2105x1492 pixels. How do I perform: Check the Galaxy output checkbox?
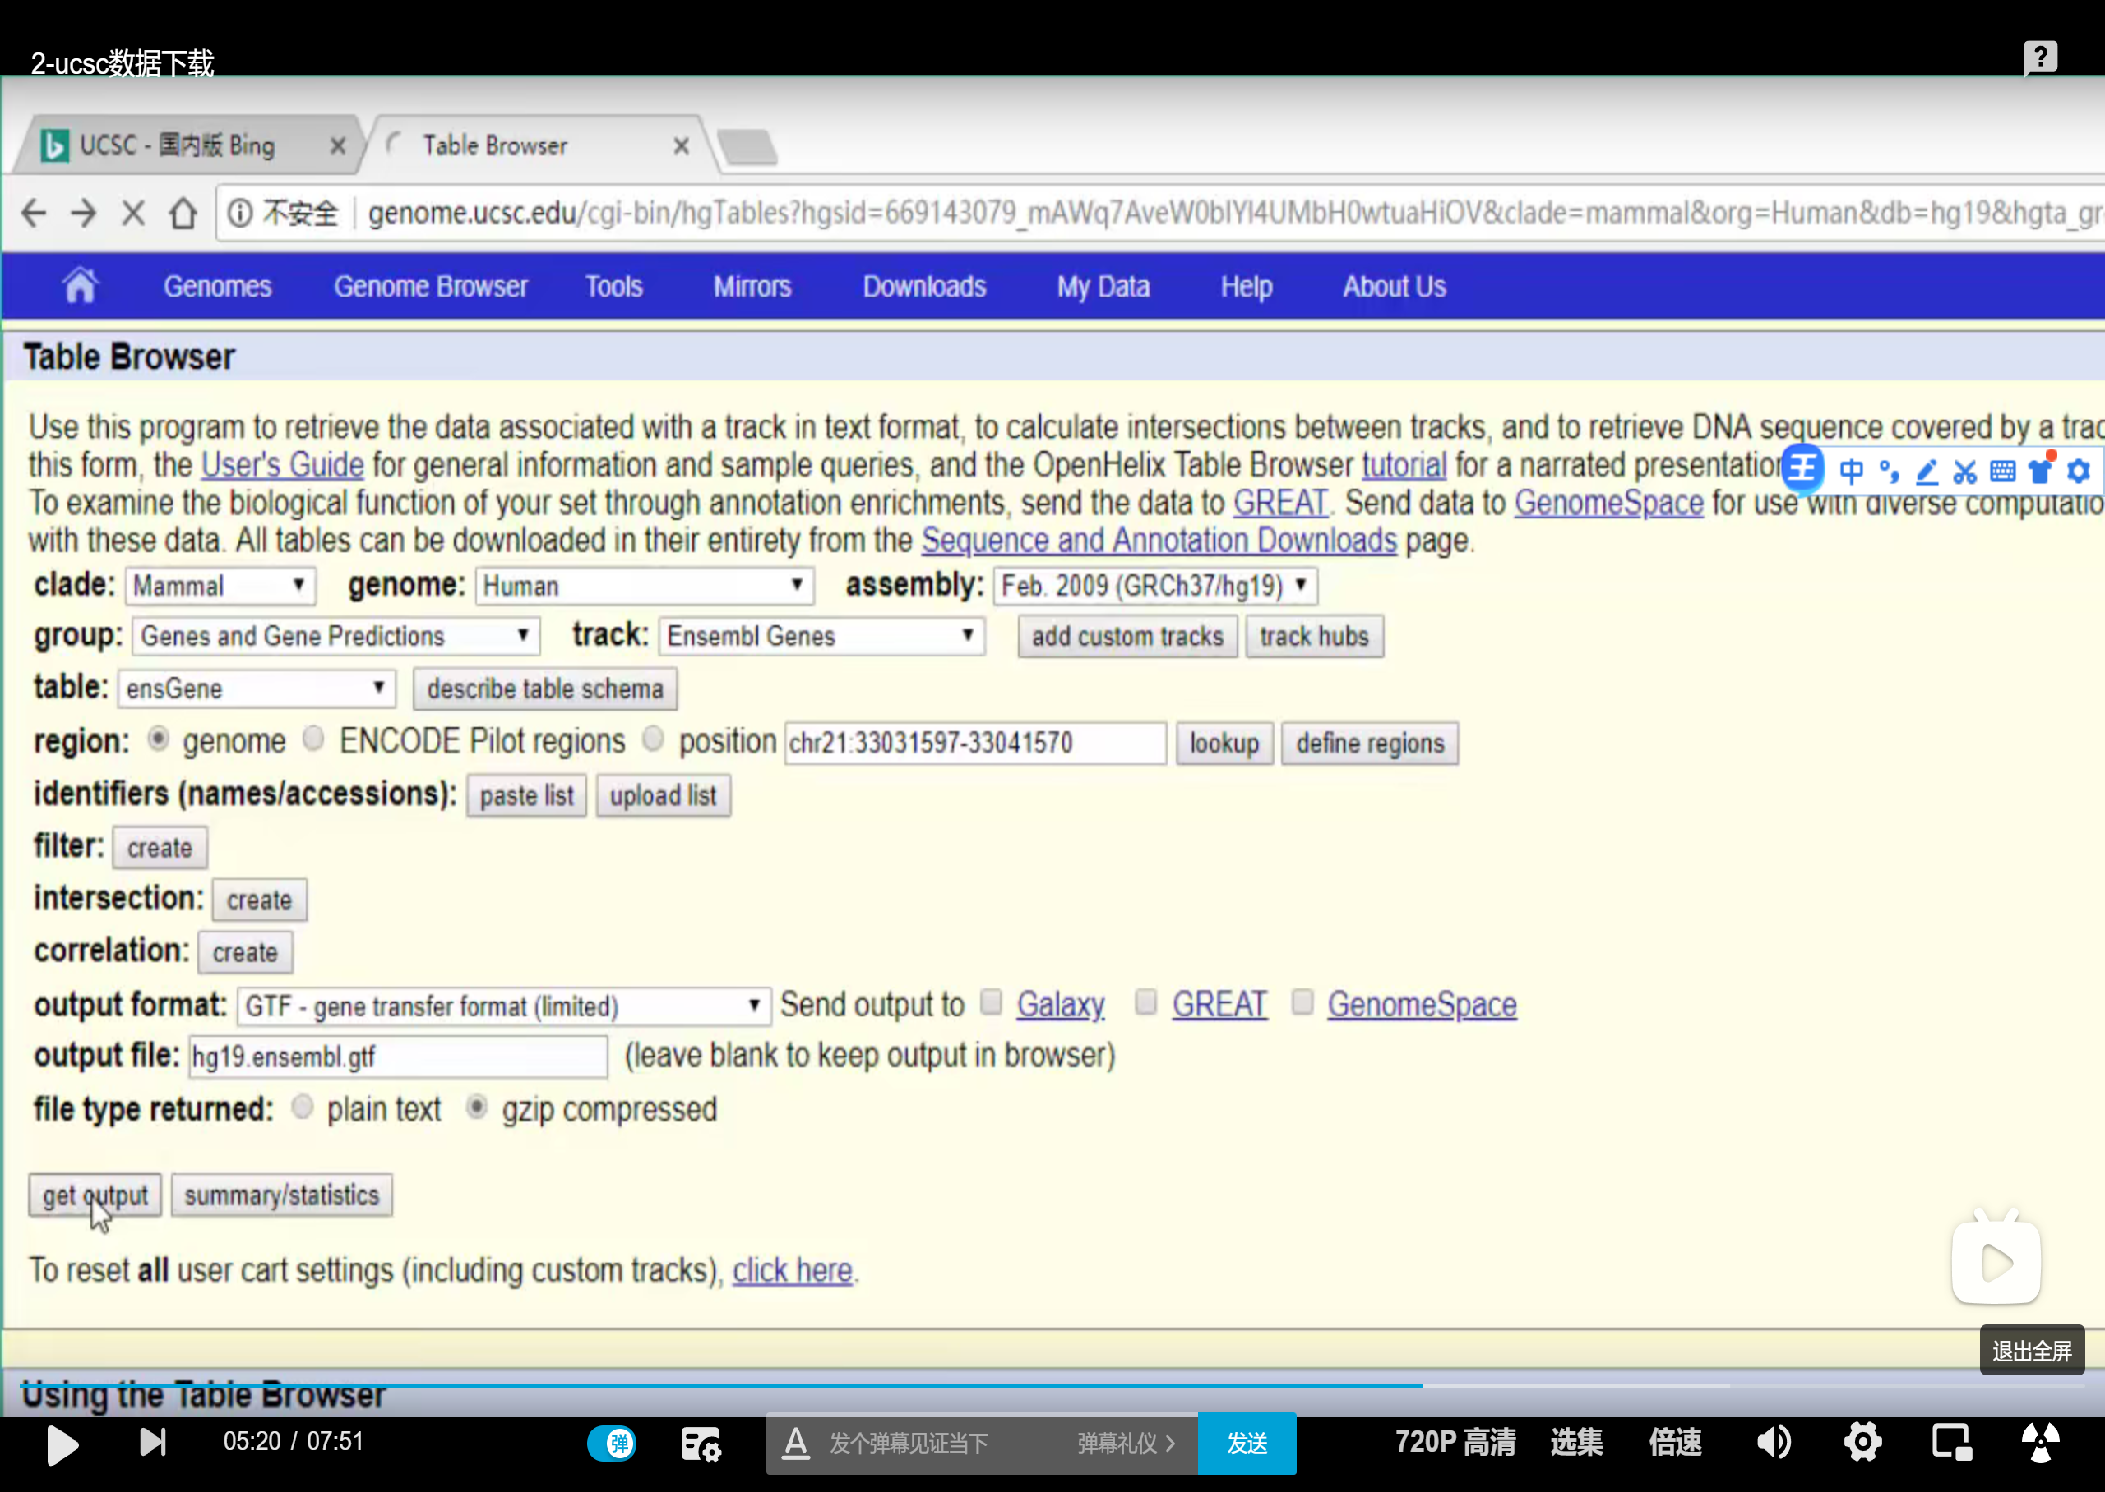pyautogui.click(x=991, y=1002)
